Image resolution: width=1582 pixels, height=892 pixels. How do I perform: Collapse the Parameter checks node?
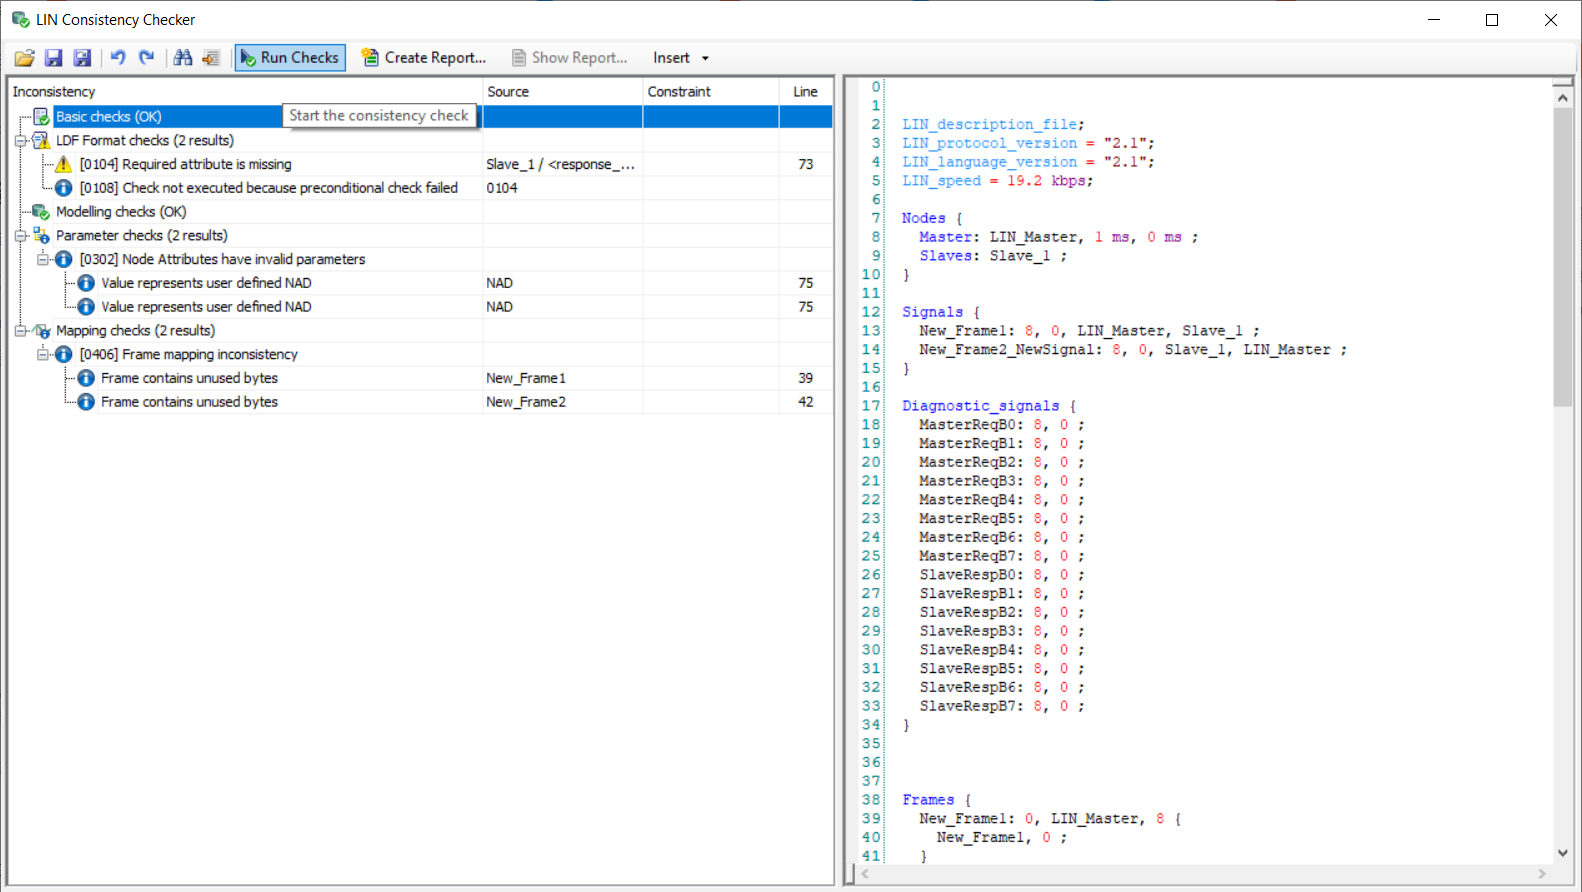coord(20,236)
